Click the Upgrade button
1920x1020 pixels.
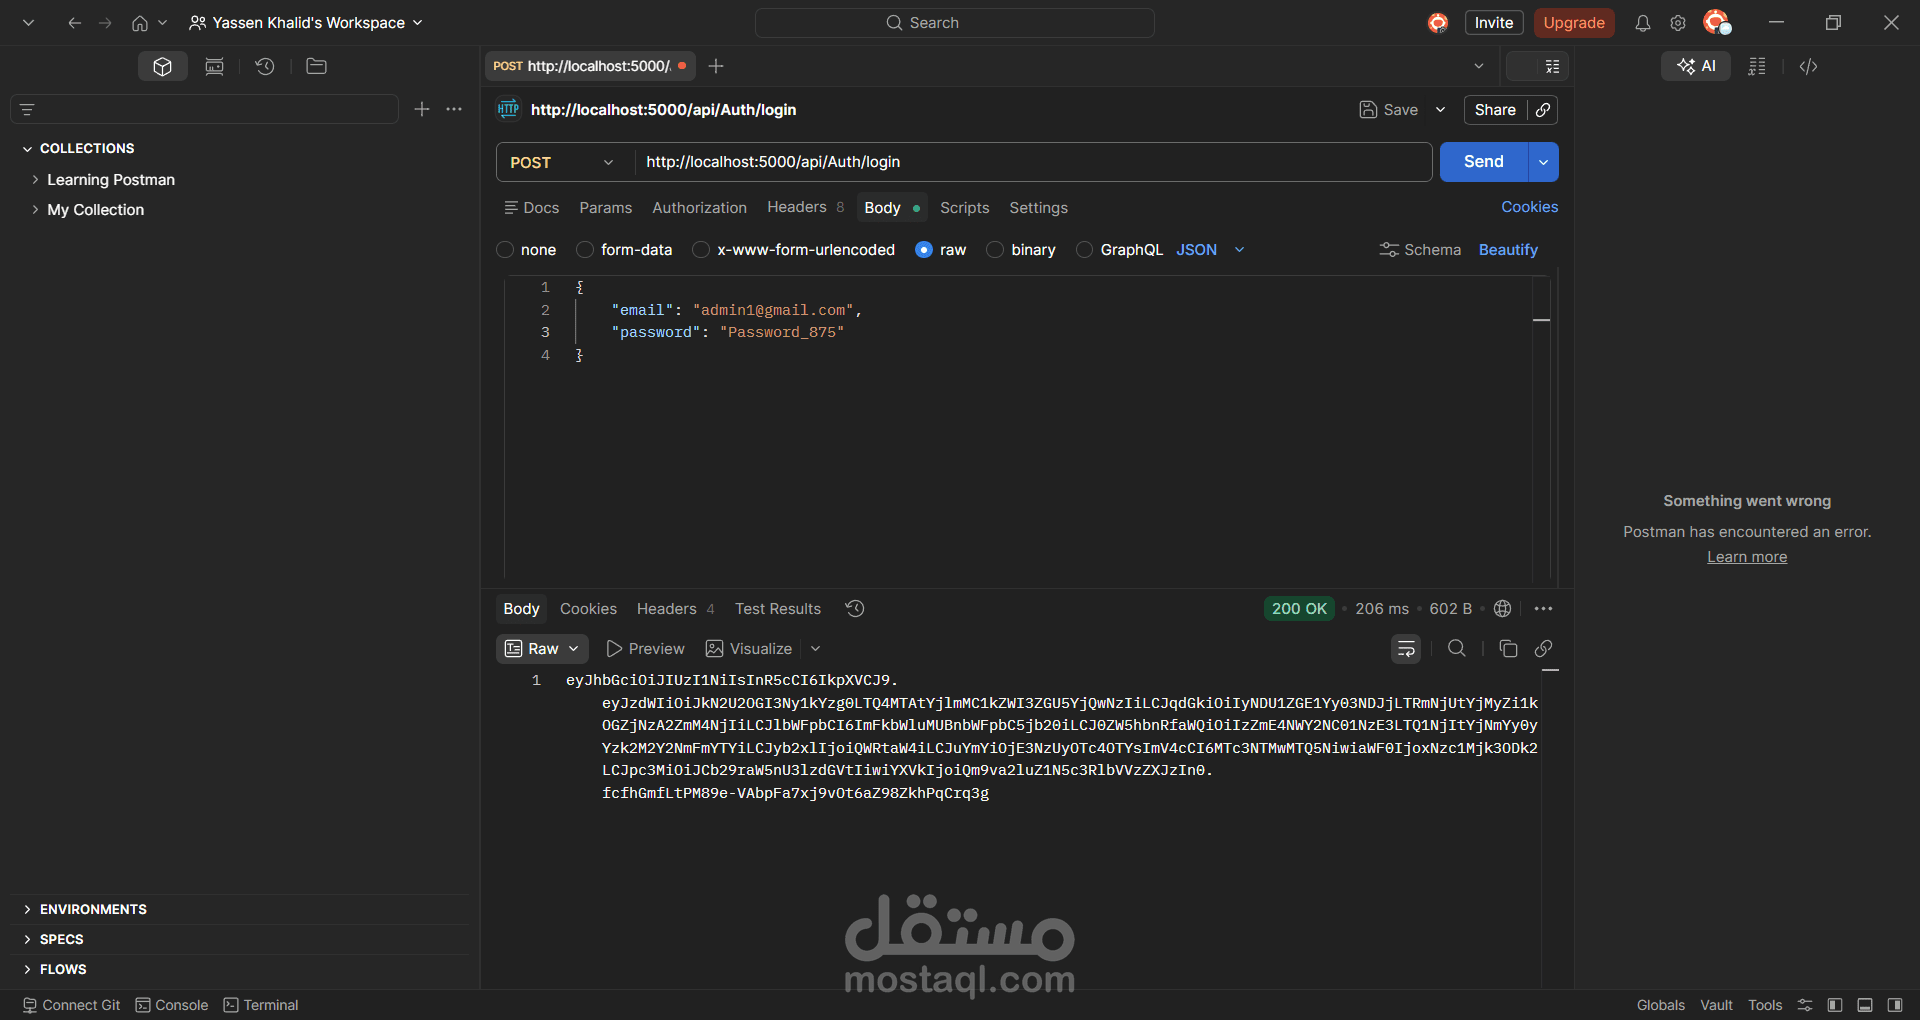[1574, 23]
